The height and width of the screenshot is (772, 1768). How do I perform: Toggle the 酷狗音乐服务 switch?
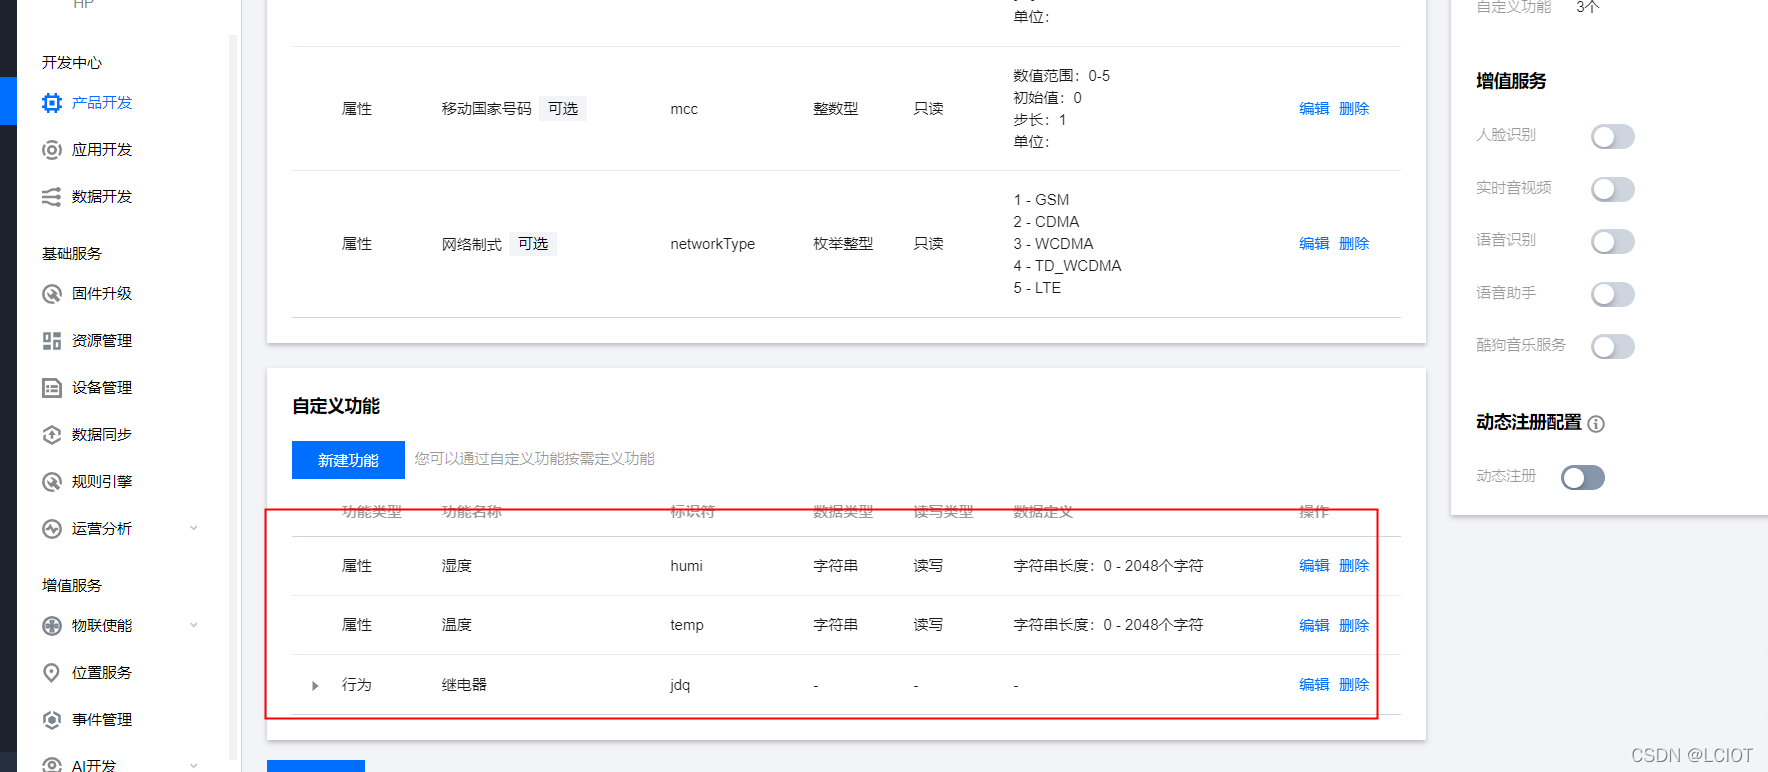1613,346
